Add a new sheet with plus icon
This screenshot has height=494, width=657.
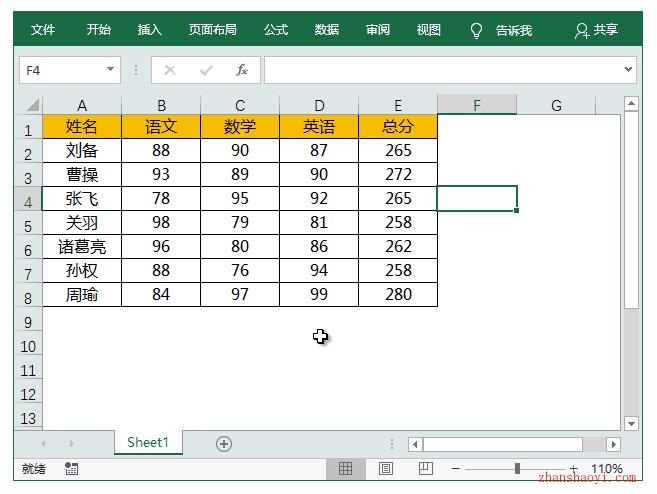tap(224, 444)
